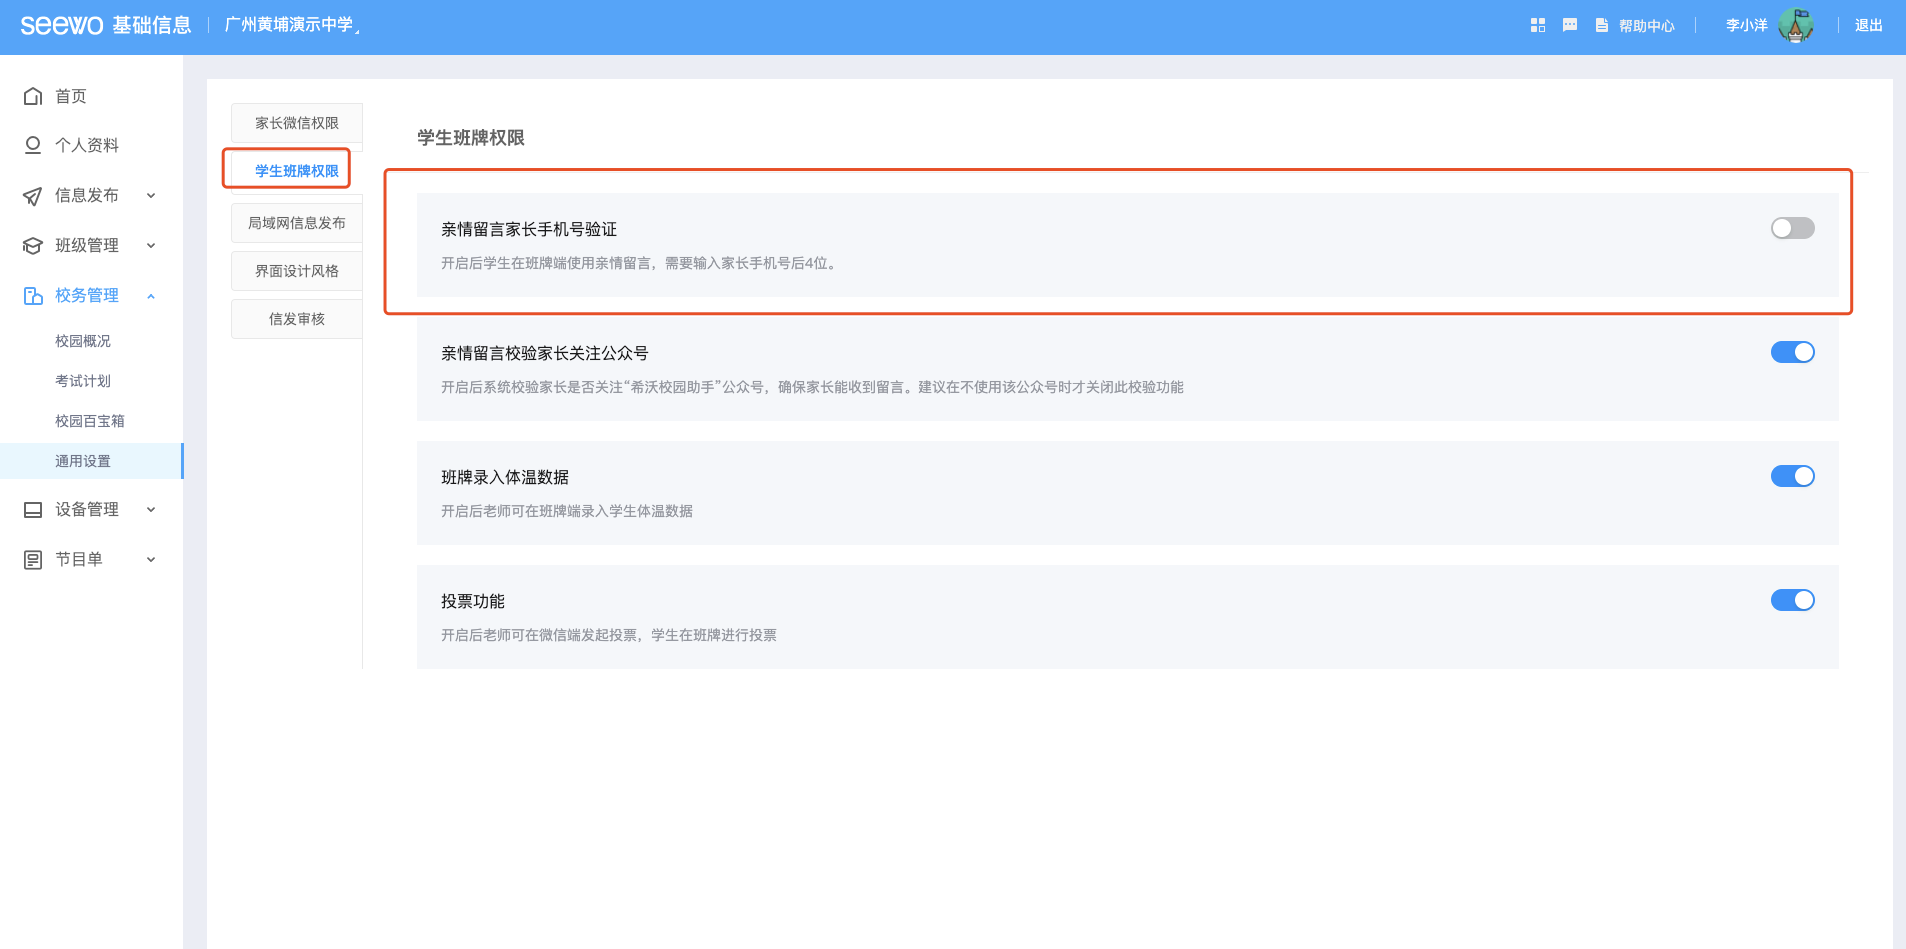Screen dimensions: 1906x949
Task: Expand the 信息发布 menu chevron
Action: point(151,196)
